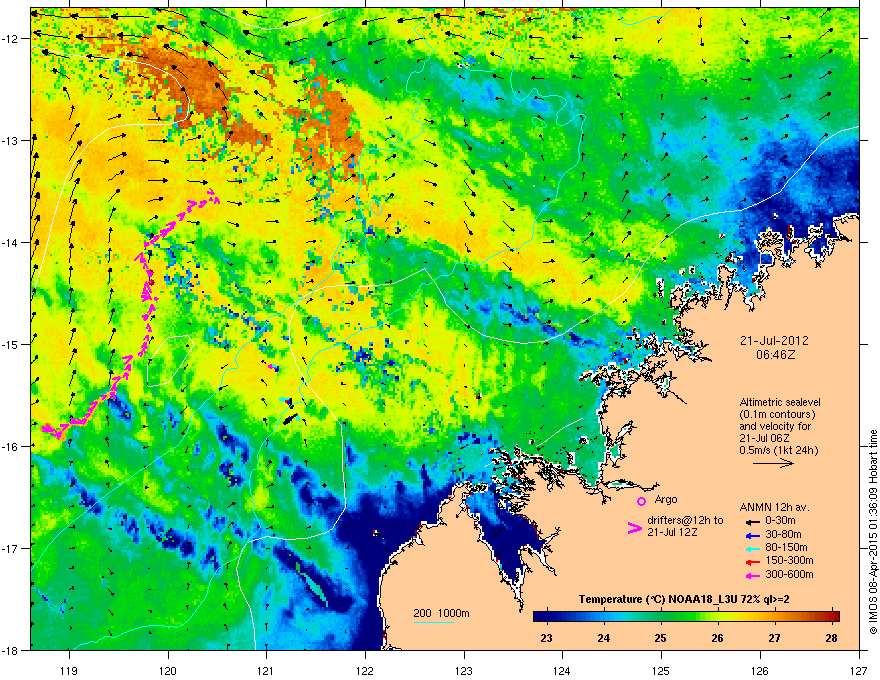
Task: Click the 123 longitude axis label
Action: point(464,670)
